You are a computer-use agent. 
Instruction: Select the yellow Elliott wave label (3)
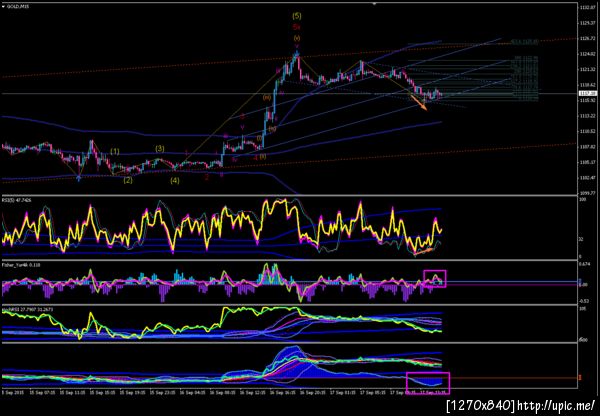(x=160, y=148)
